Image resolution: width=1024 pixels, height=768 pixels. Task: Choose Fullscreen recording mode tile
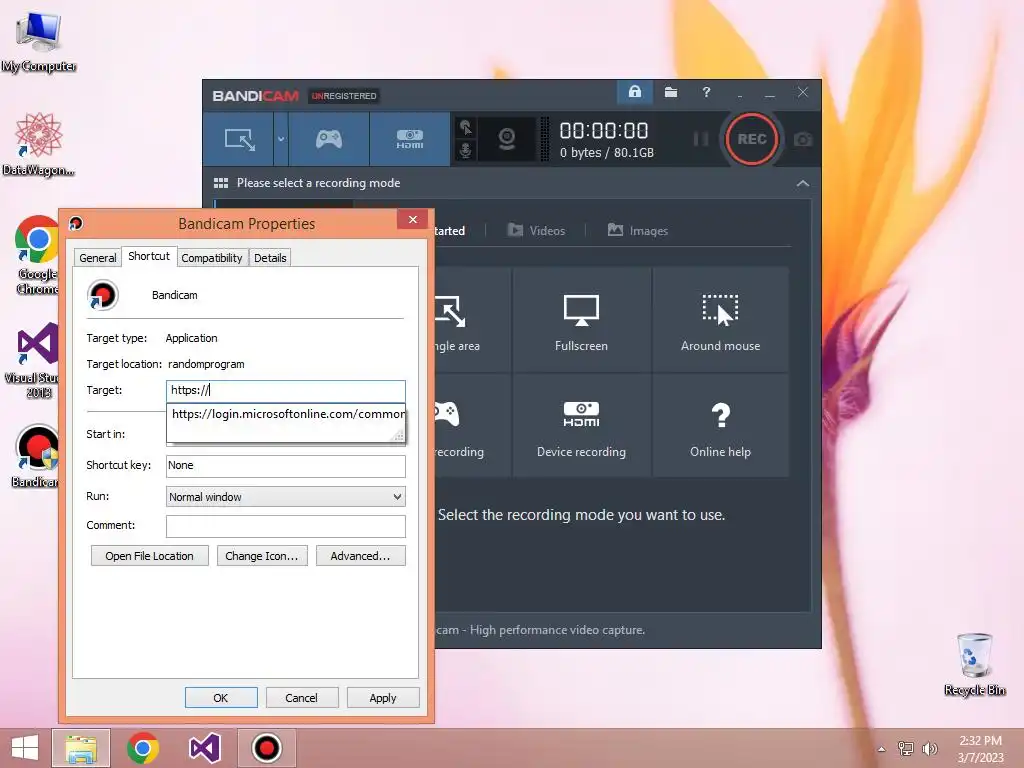tap(581, 320)
